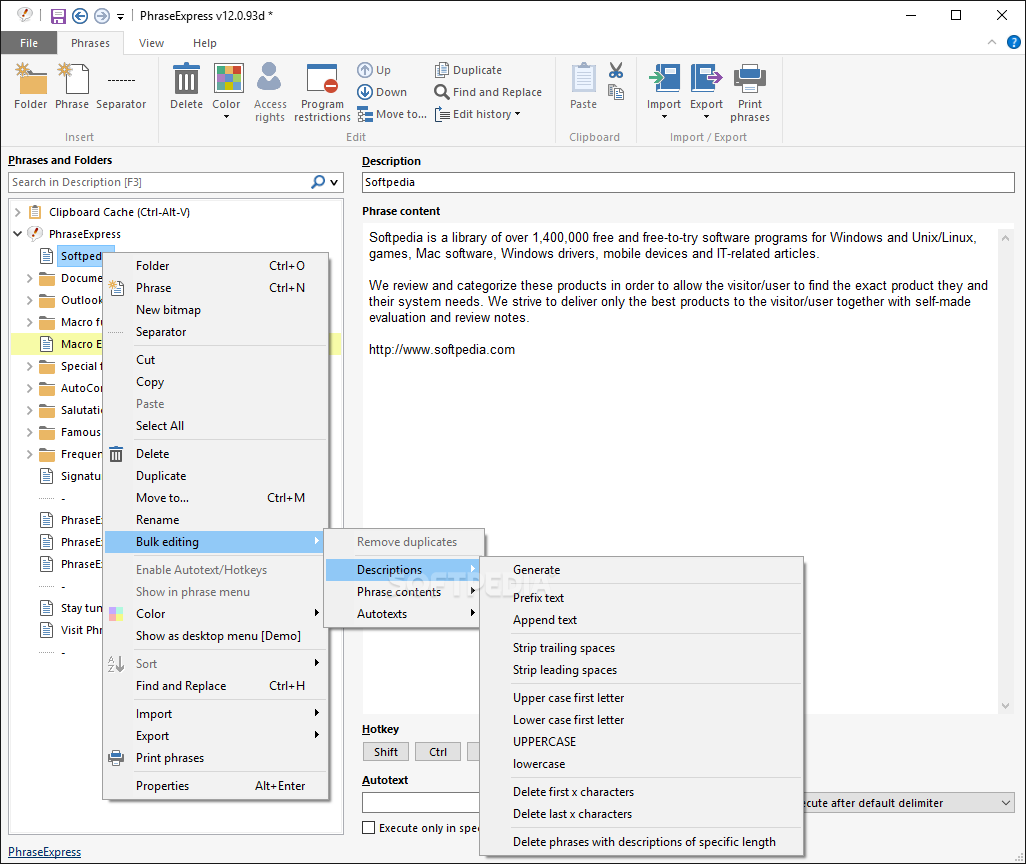Click the back arrow in title bar
This screenshot has width=1026, height=864.
point(80,16)
